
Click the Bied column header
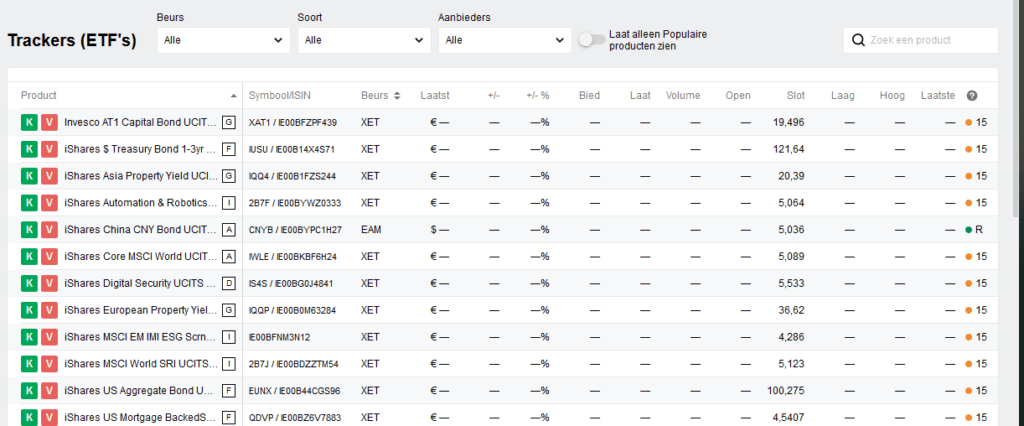point(590,95)
